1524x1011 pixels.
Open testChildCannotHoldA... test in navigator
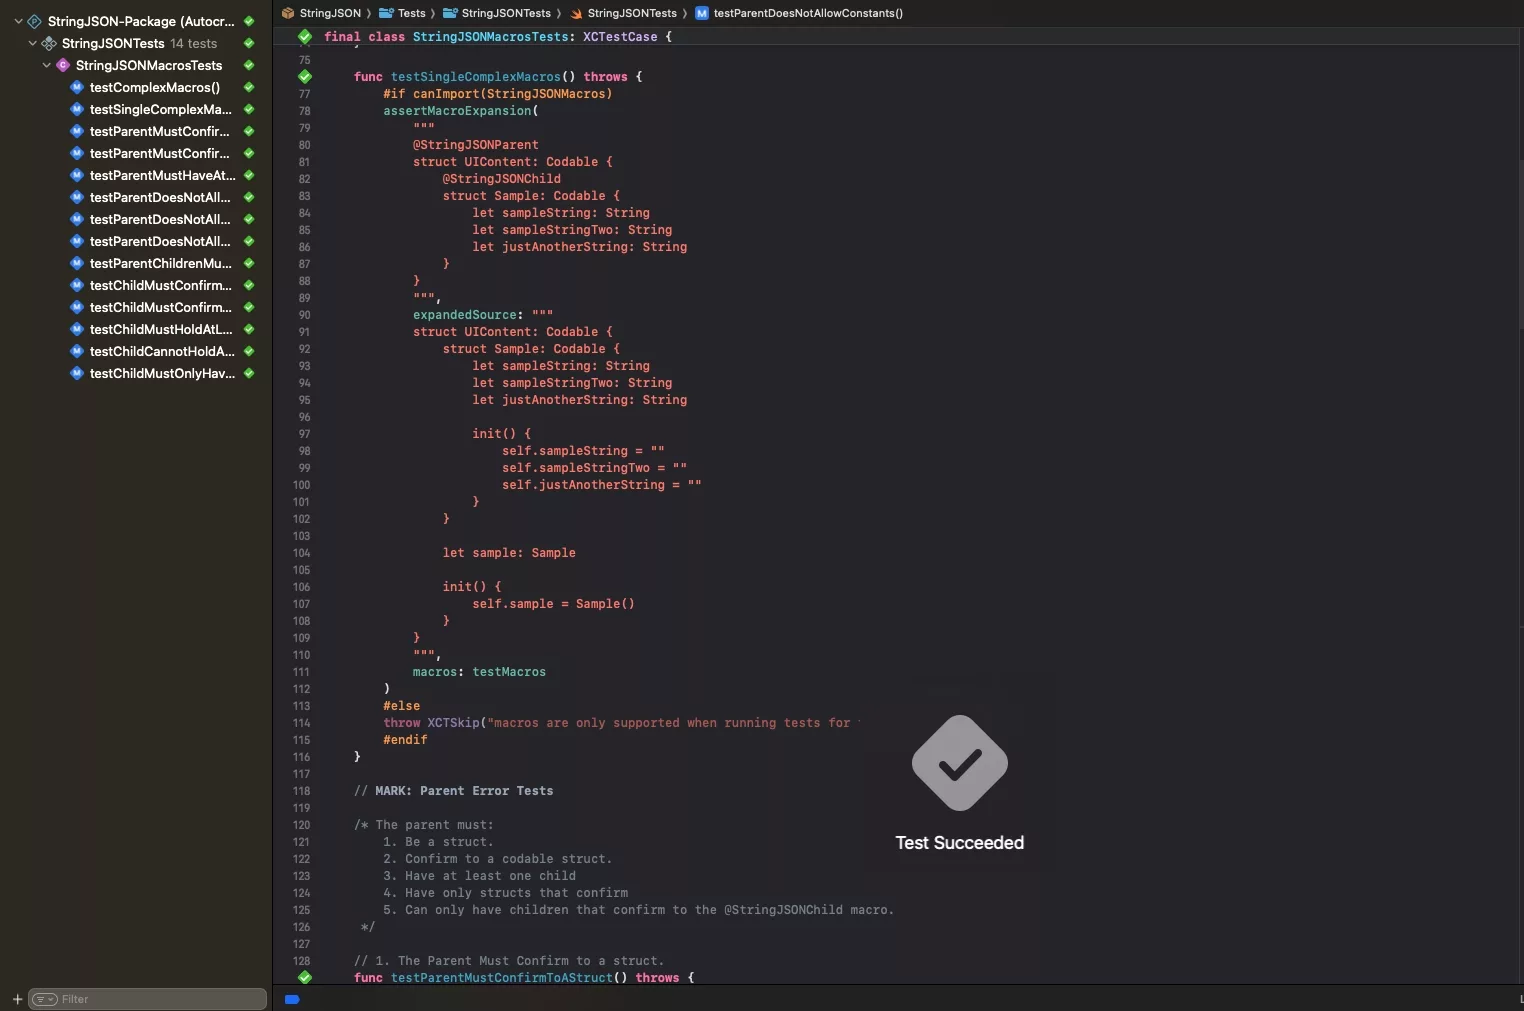click(x=162, y=351)
